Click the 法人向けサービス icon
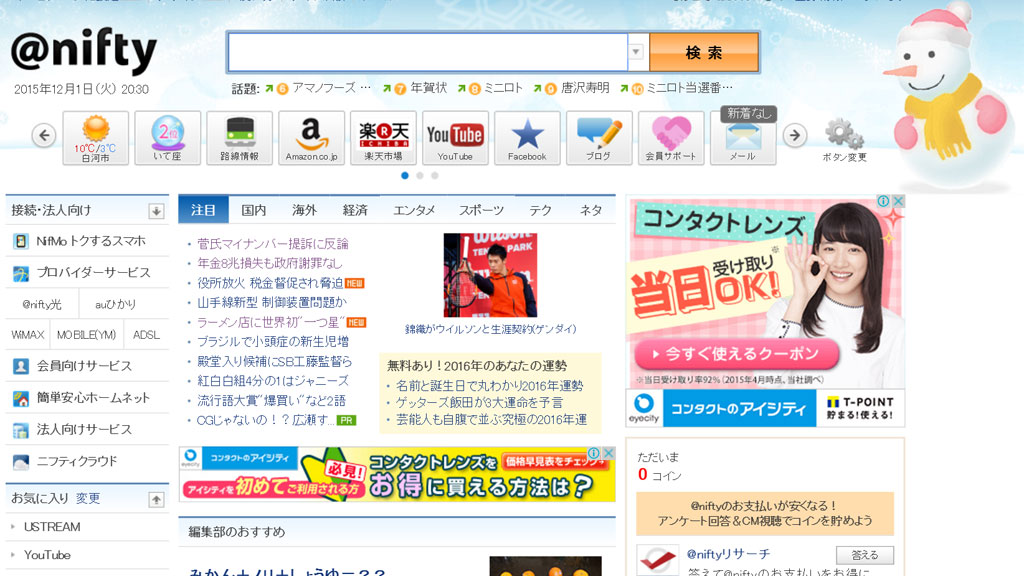The width and height of the screenshot is (1024, 576). 21,430
